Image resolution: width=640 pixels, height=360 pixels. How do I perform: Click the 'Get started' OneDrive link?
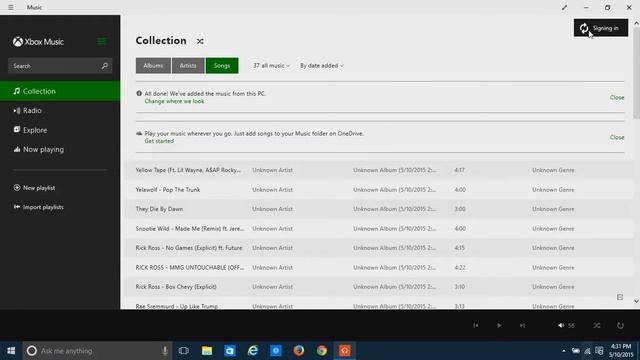pyautogui.click(x=159, y=141)
